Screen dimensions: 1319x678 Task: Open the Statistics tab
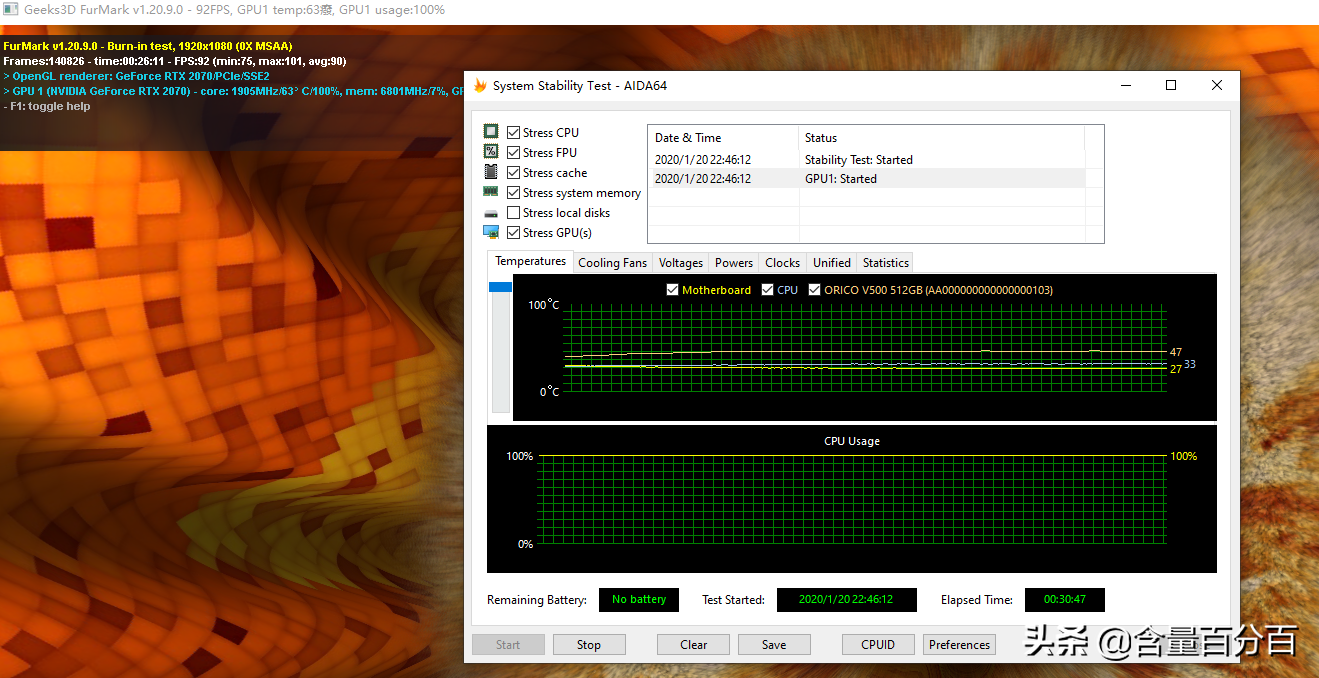click(x=886, y=262)
